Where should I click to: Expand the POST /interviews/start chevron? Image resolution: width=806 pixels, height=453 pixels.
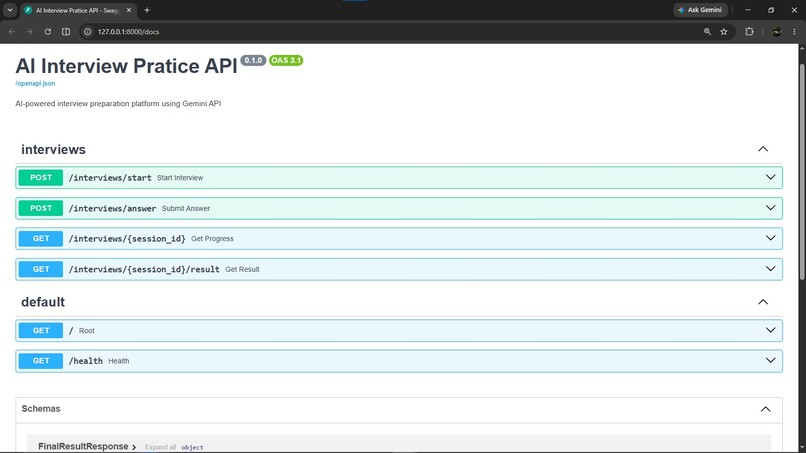pyautogui.click(x=771, y=177)
